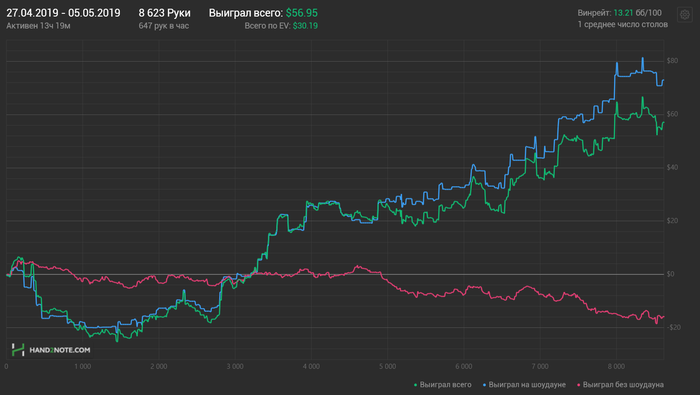
Task: Click the $60 y-axis label
Action: click(x=672, y=114)
